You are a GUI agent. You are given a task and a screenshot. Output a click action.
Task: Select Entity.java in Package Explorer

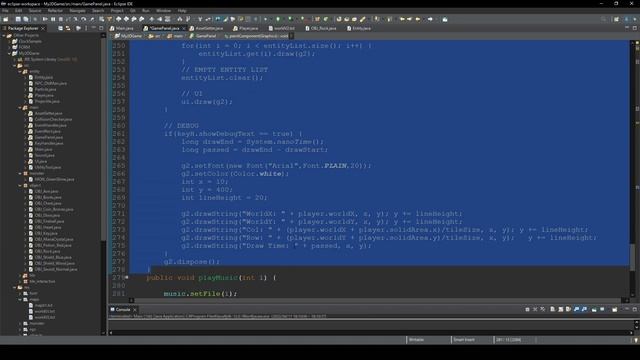coord(40,78)
